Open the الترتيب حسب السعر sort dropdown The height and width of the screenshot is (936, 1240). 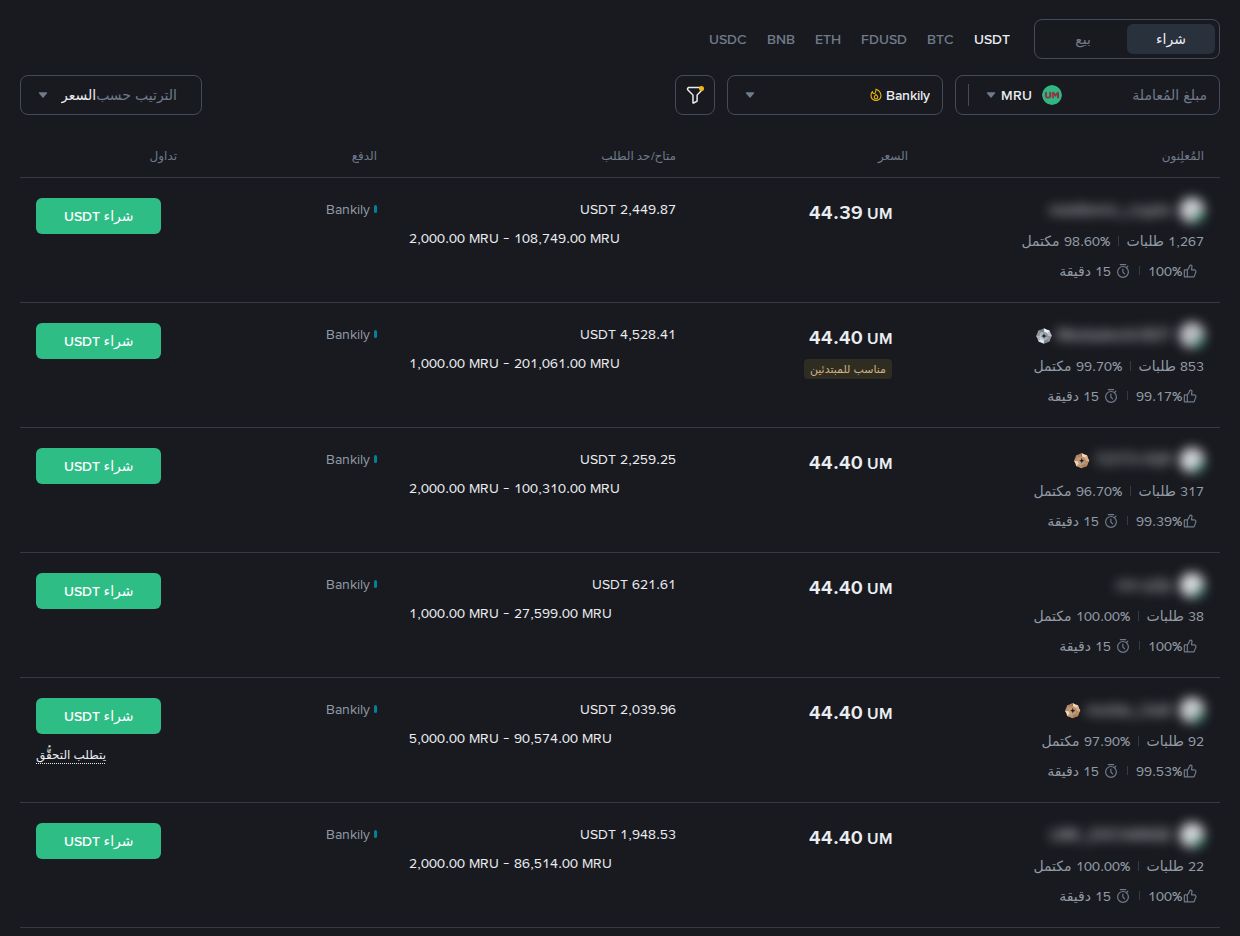[111, 95]
